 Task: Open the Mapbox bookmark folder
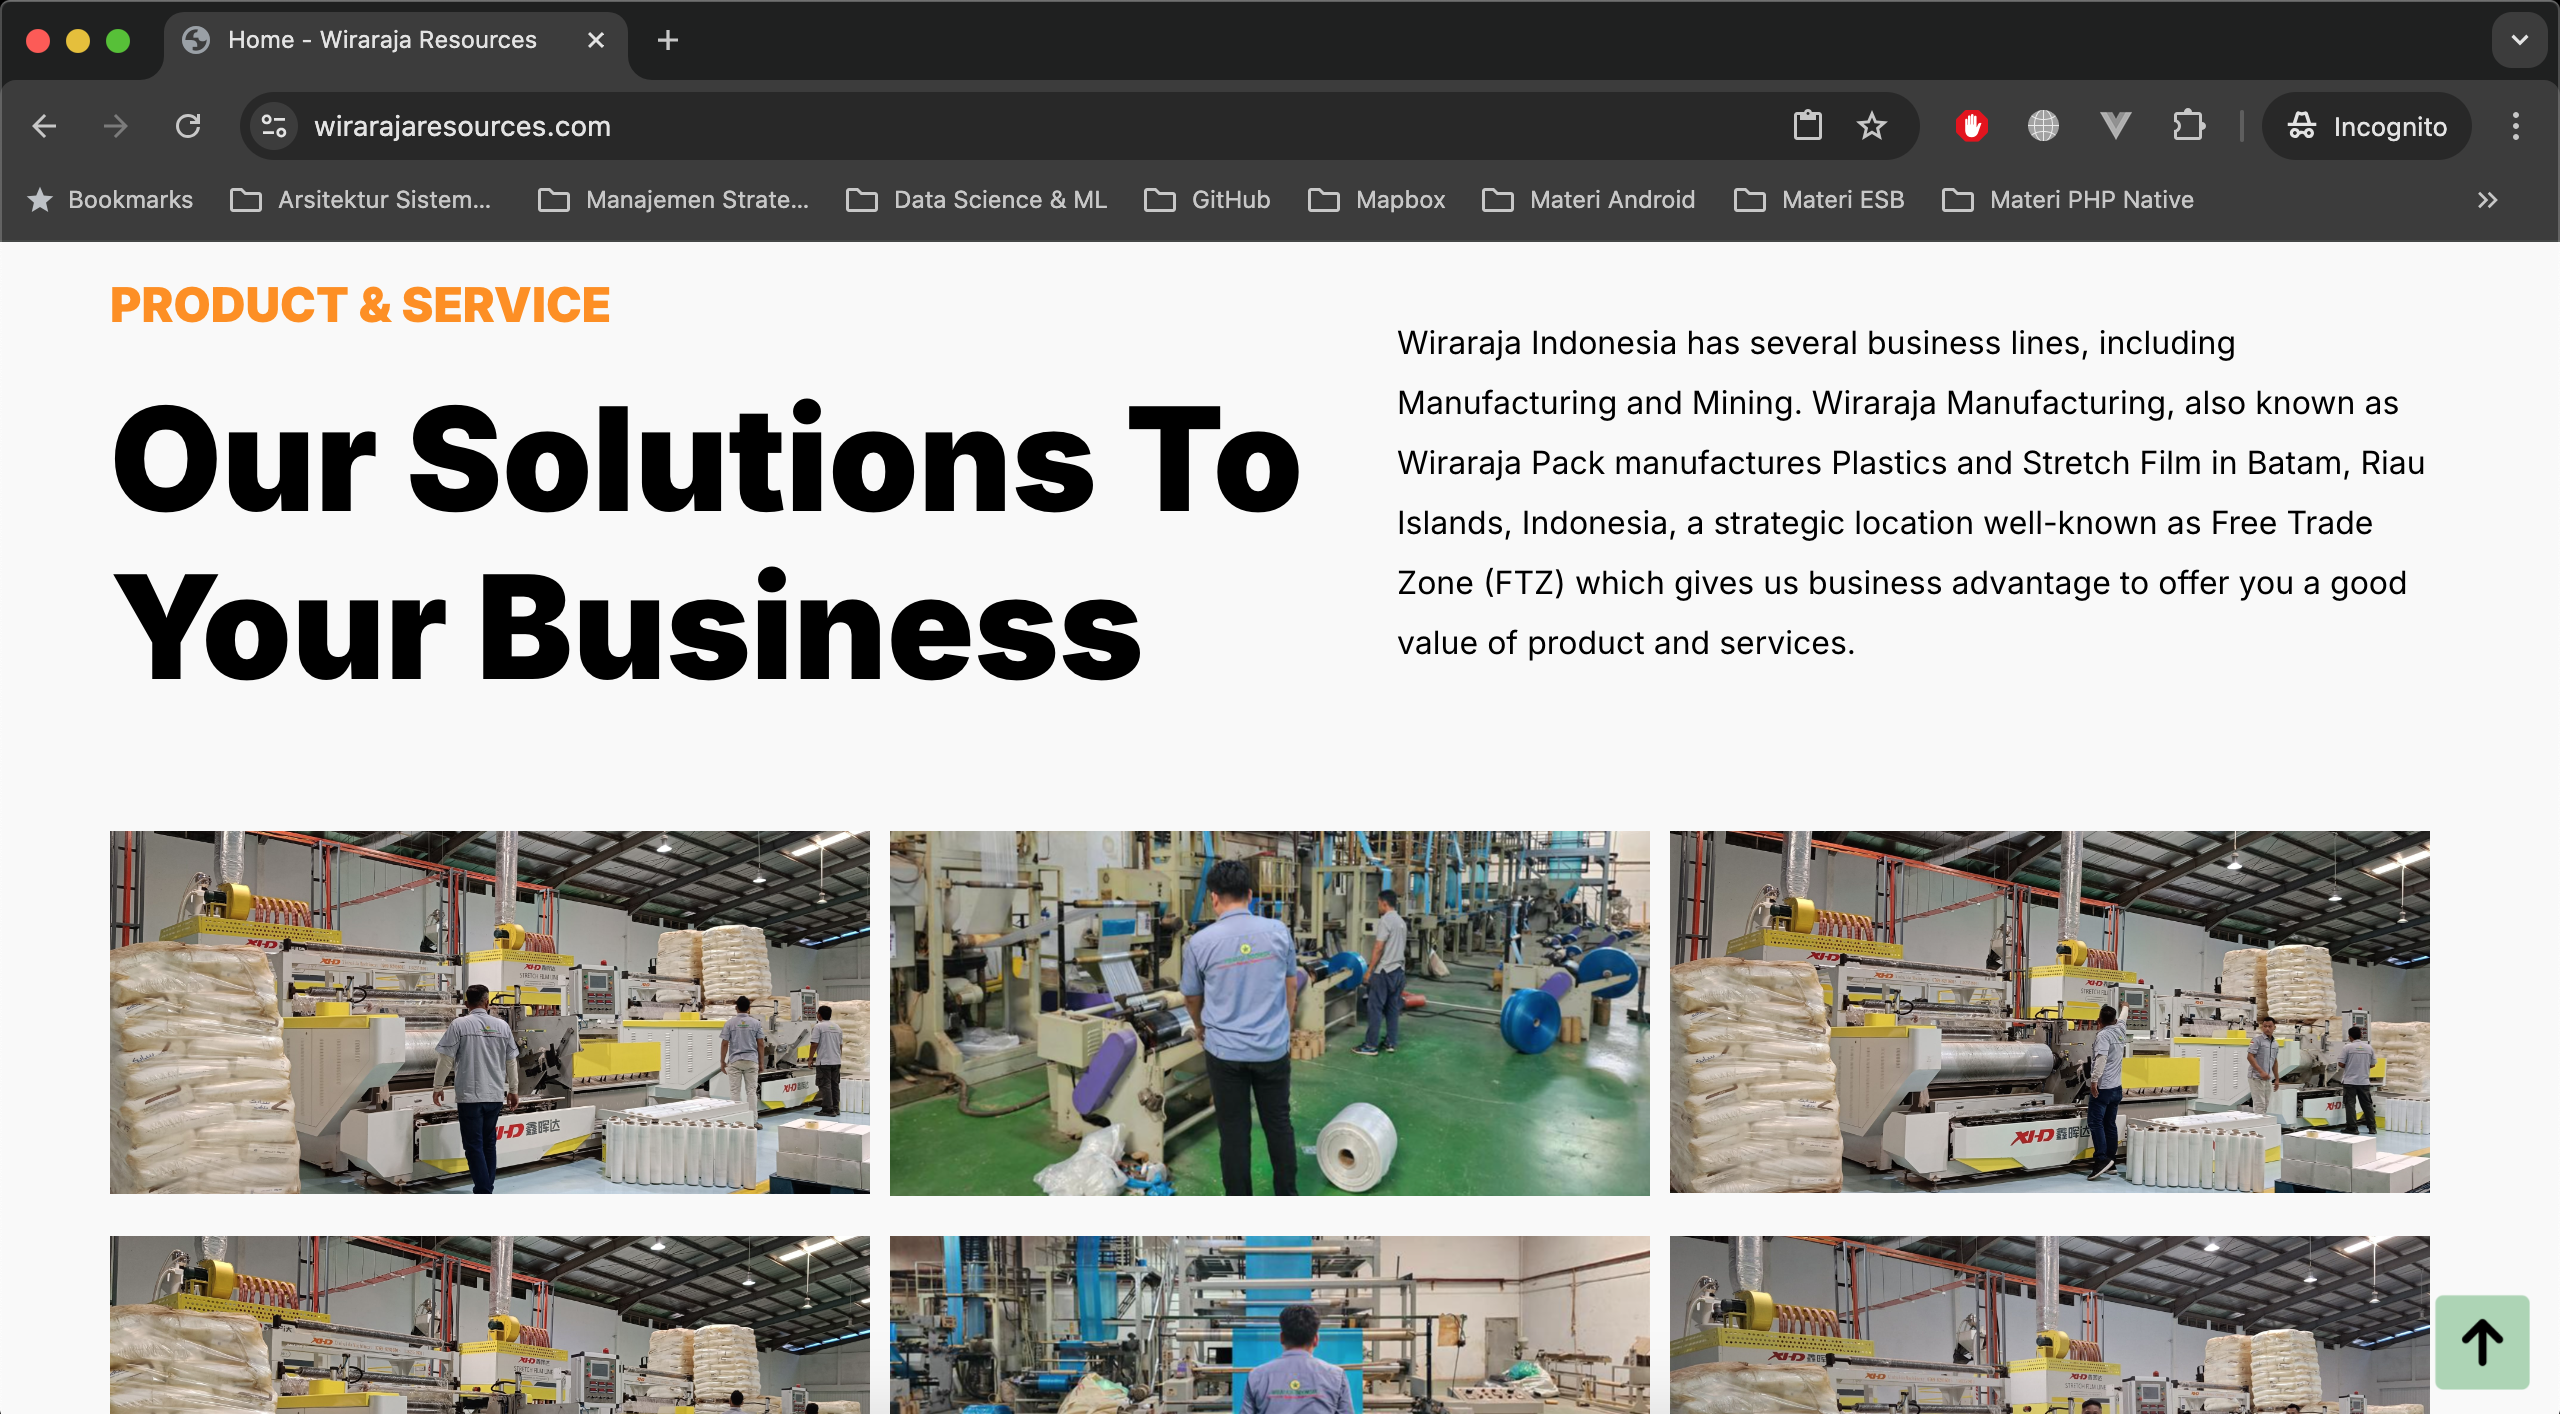(1377, 200)
